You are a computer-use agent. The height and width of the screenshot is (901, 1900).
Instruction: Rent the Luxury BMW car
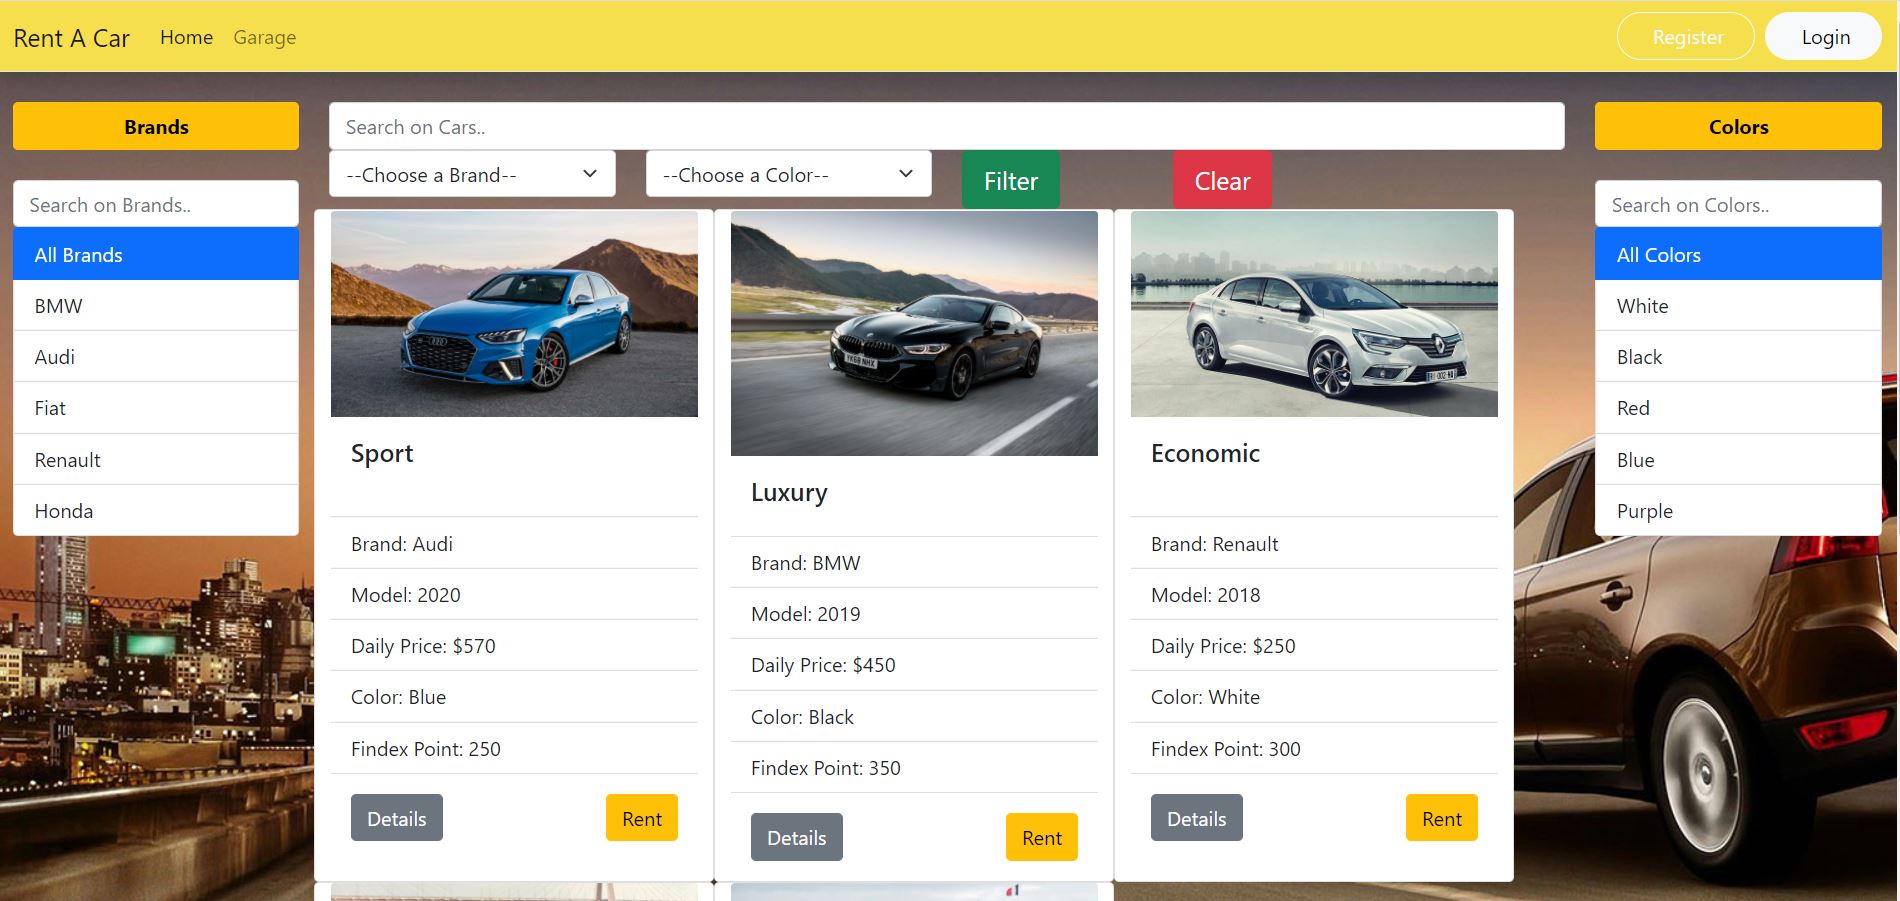pyautogui.click(x=1041, y=837)
